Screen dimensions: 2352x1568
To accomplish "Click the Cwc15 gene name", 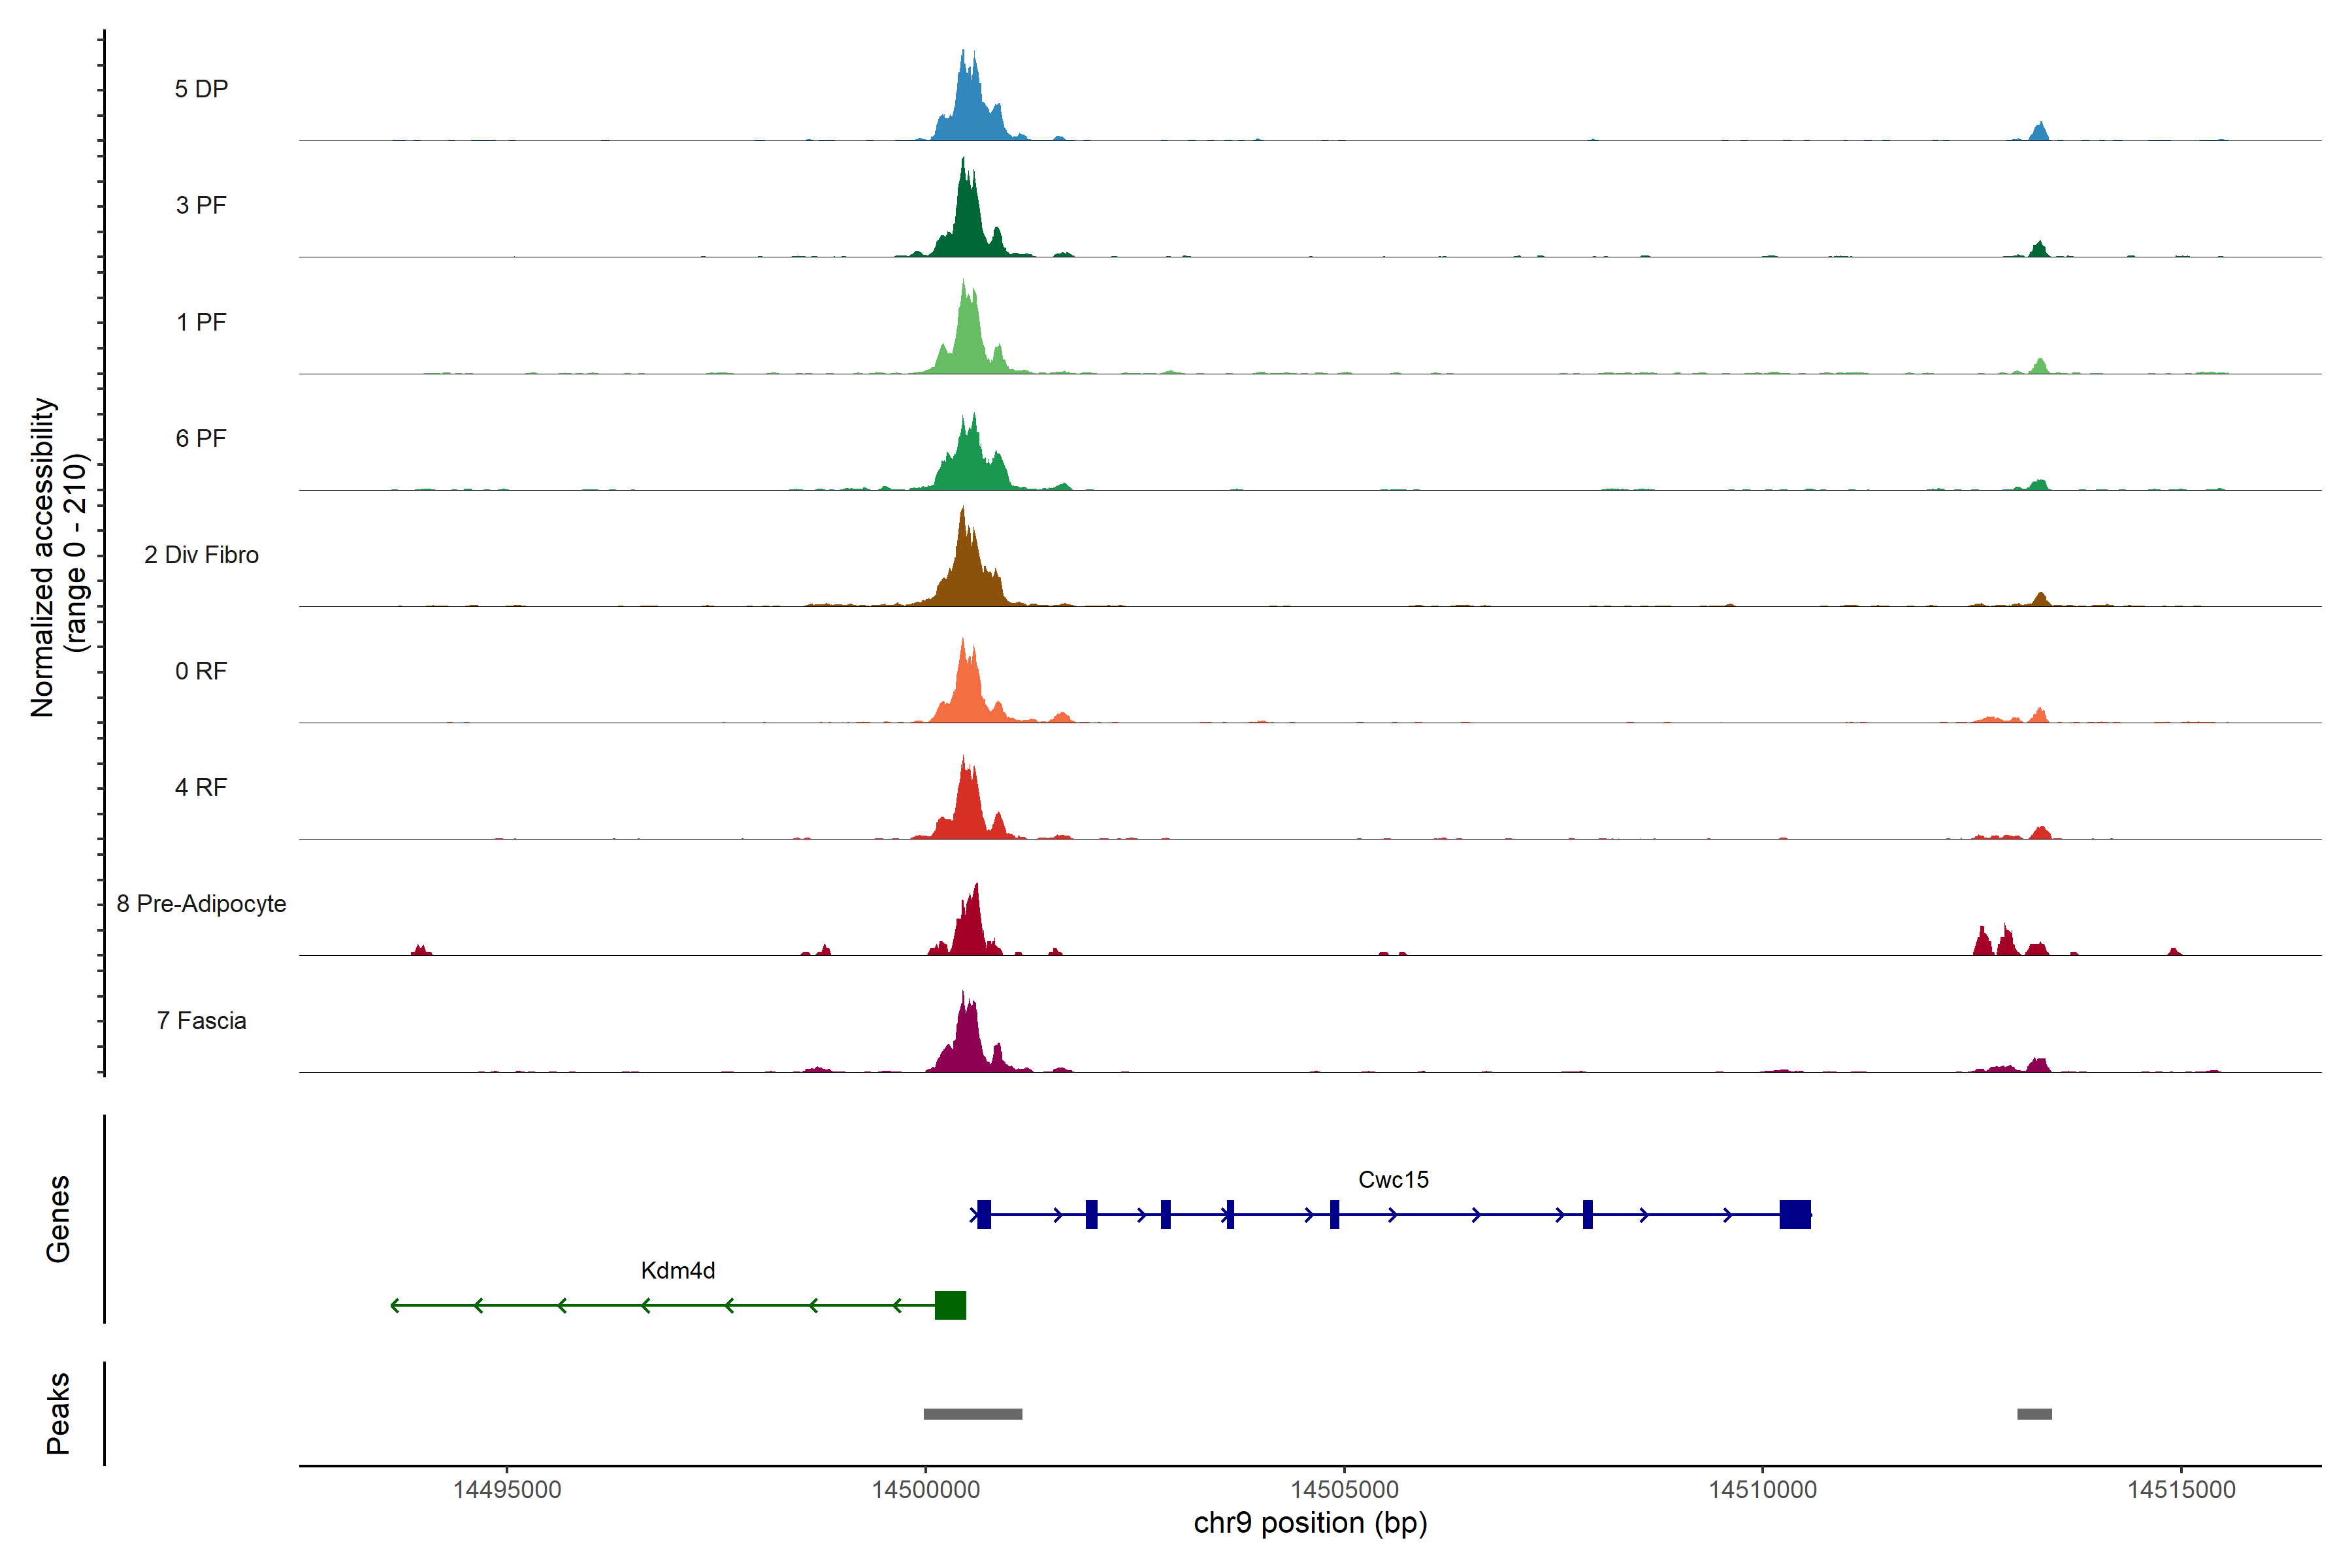I will pos(1393,1180).
